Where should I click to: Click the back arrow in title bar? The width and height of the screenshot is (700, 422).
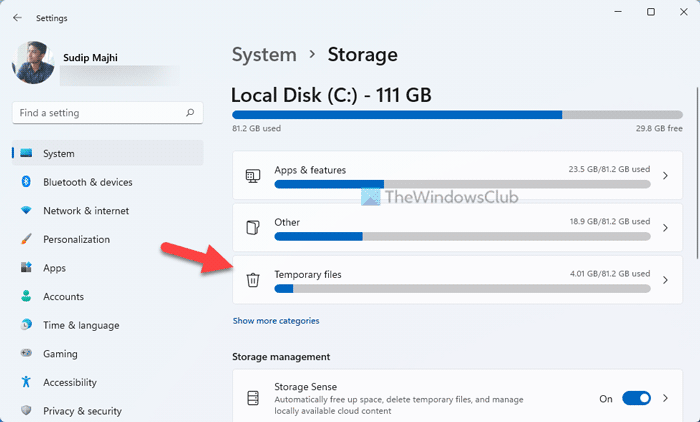(17, 17)
